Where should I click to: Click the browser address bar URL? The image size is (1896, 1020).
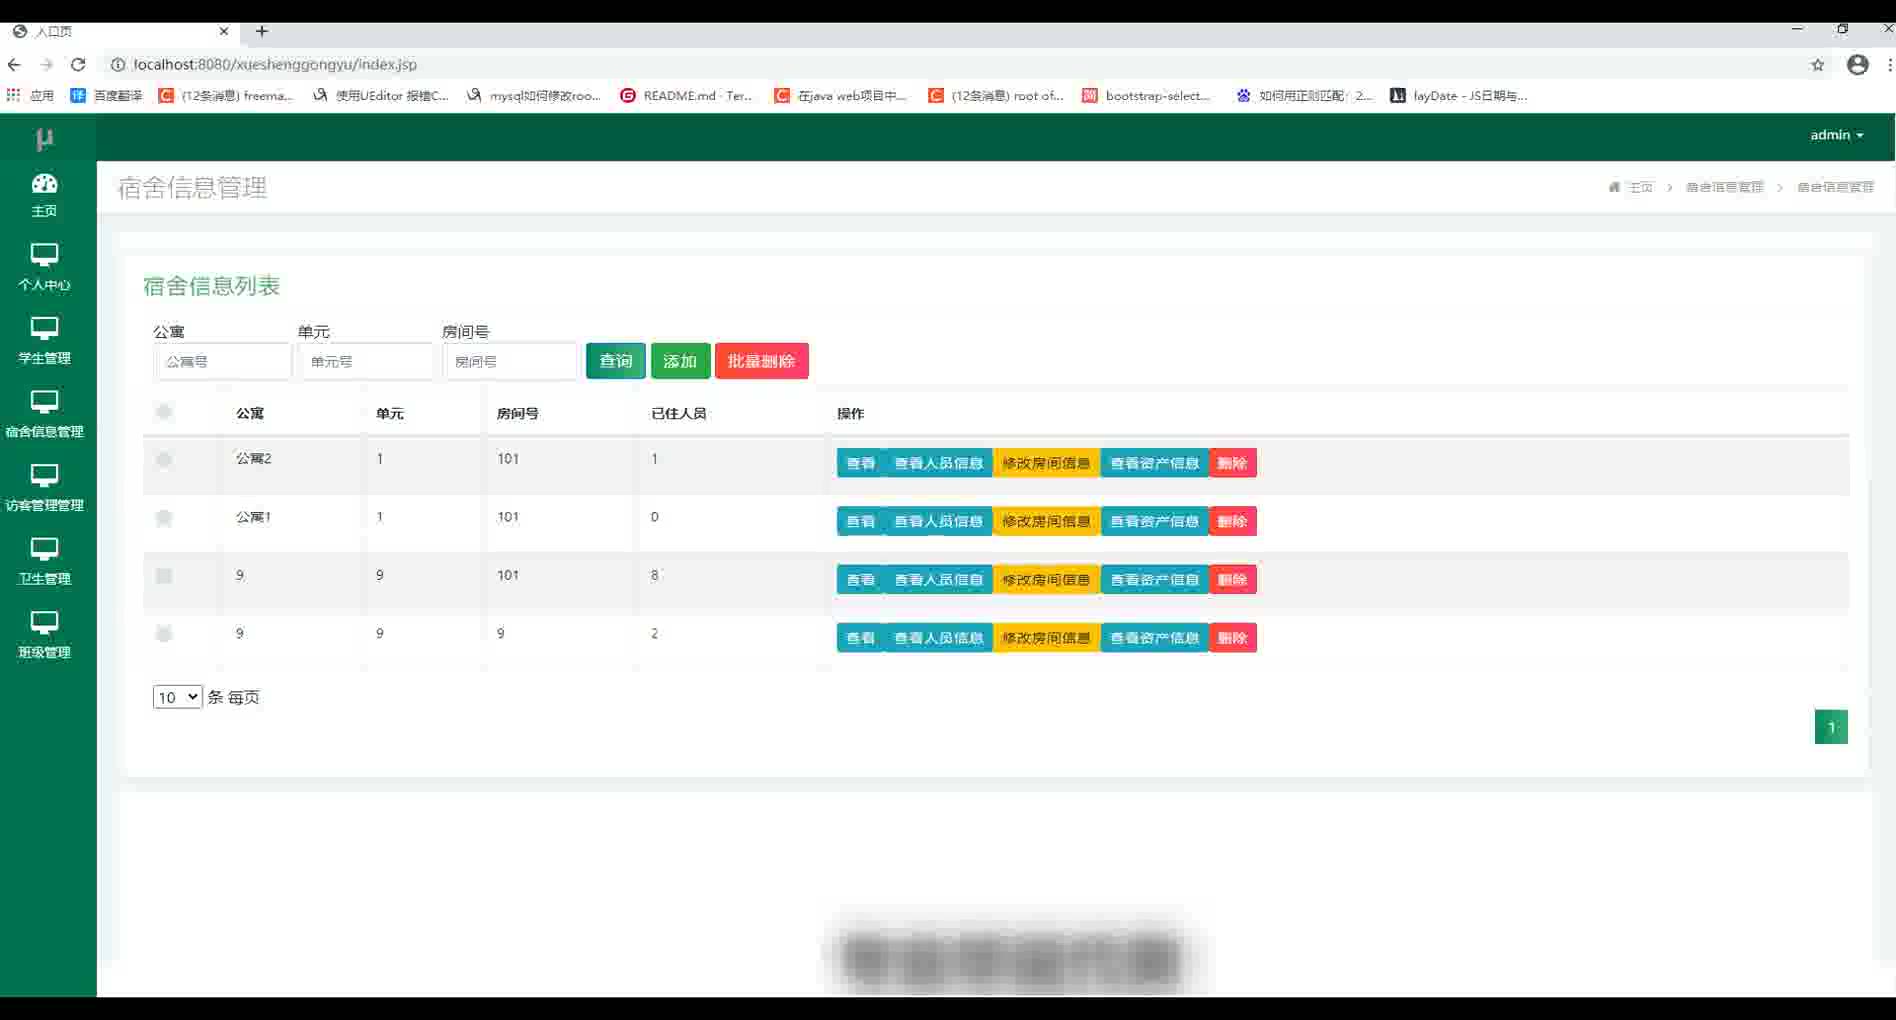click(275, 64)
